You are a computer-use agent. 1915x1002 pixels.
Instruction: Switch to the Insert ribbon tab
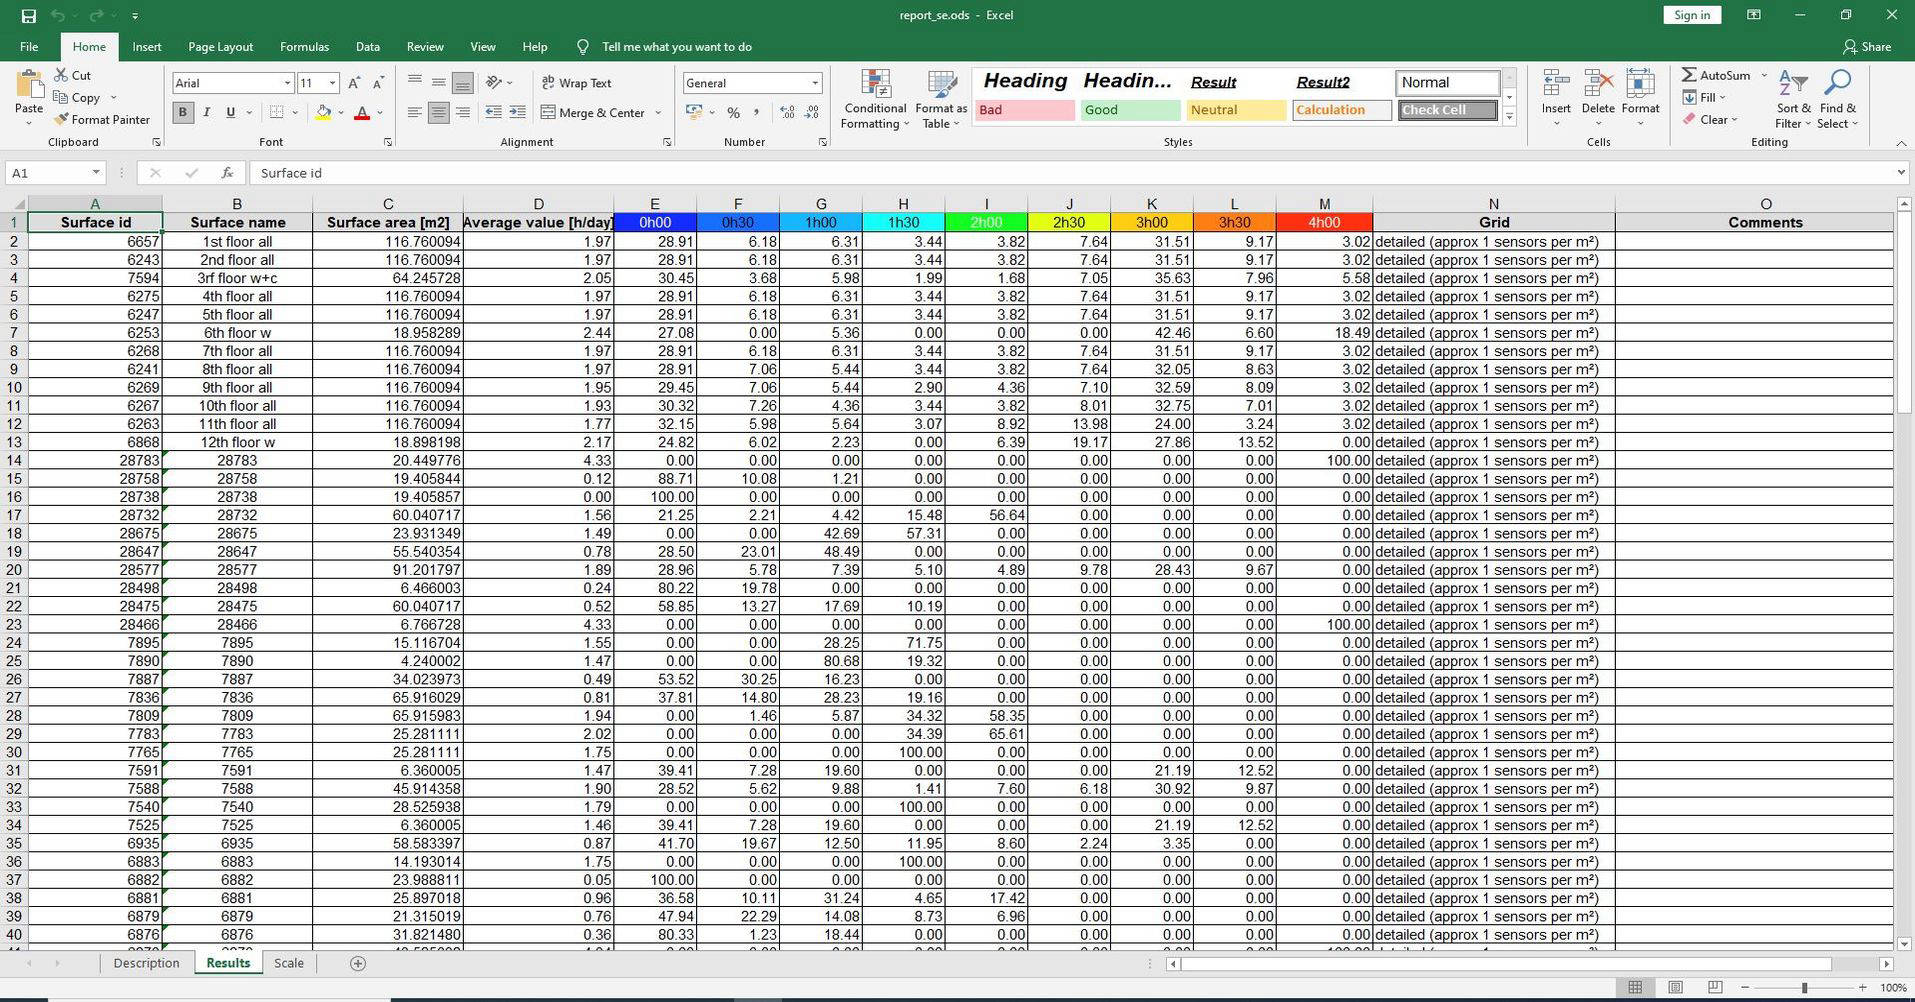147,47
